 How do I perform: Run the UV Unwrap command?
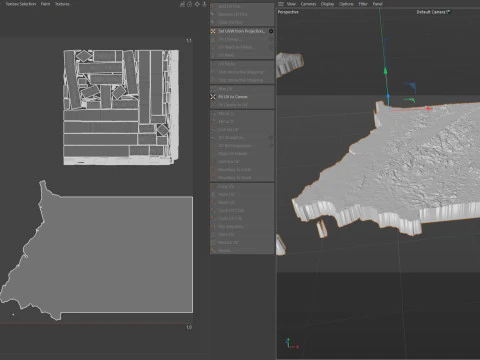point(242,39)
